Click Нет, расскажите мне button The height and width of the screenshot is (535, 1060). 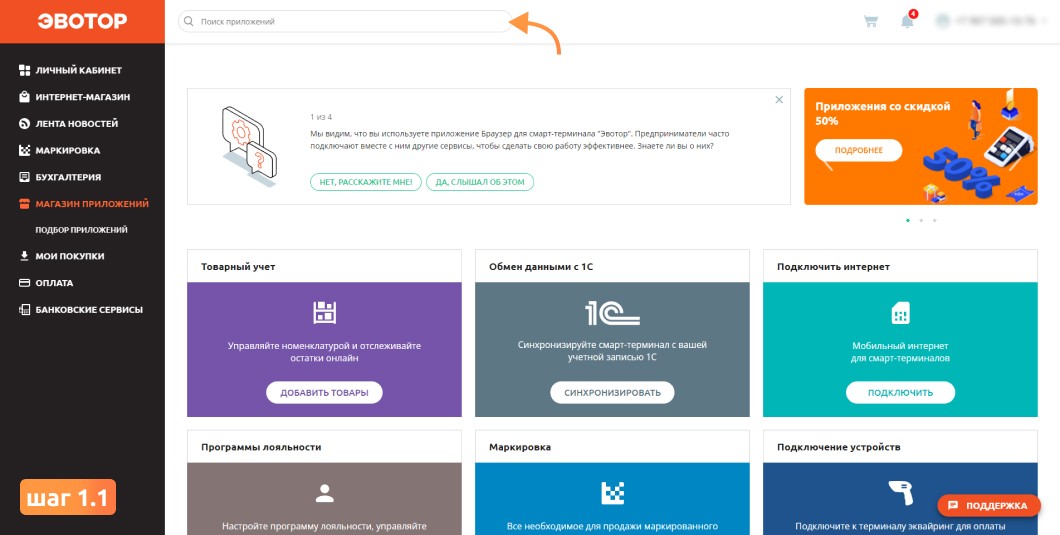[366, 182]
